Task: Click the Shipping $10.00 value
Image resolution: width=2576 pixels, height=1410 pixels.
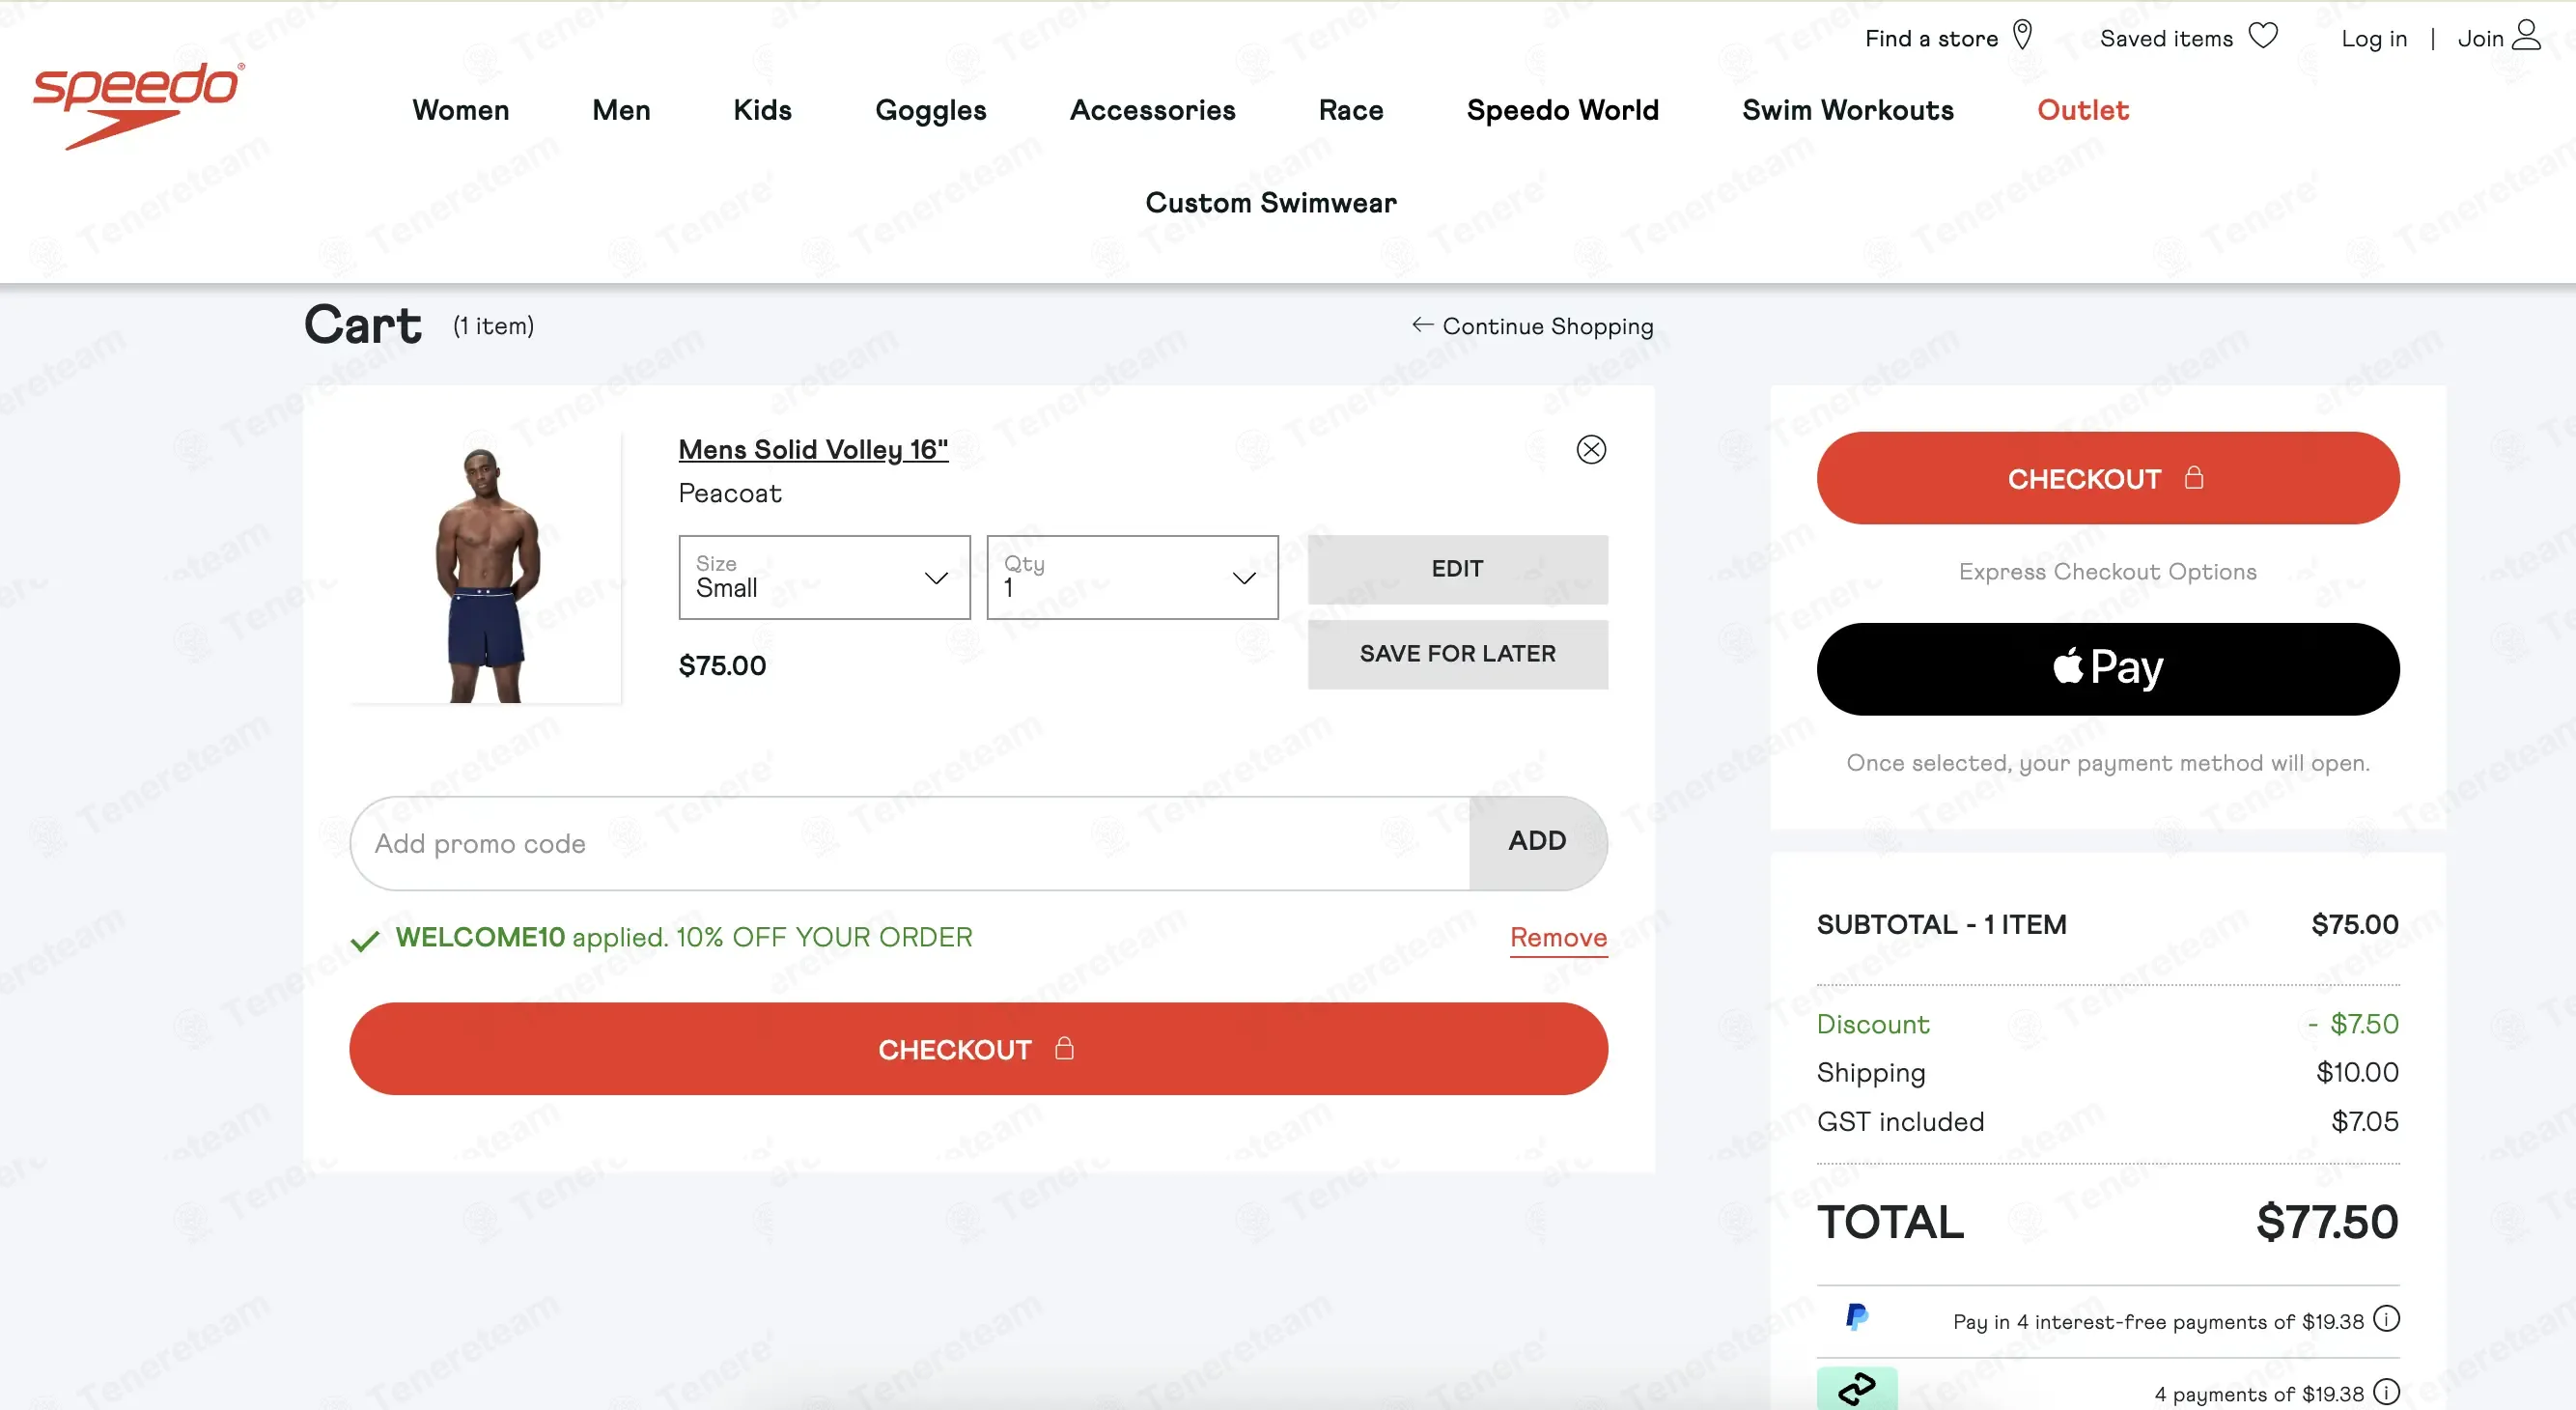Action: [2357, 1072]
